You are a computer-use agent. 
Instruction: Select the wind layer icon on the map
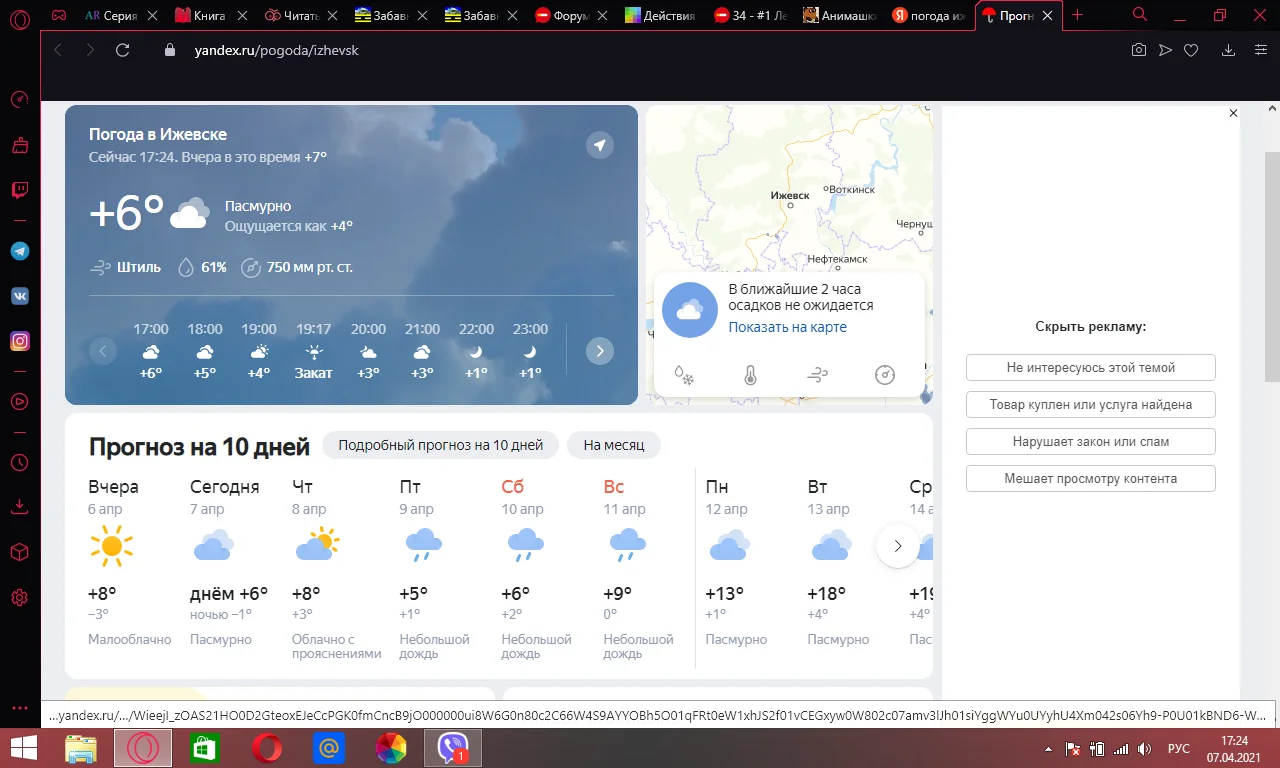[x=818, y=374]
